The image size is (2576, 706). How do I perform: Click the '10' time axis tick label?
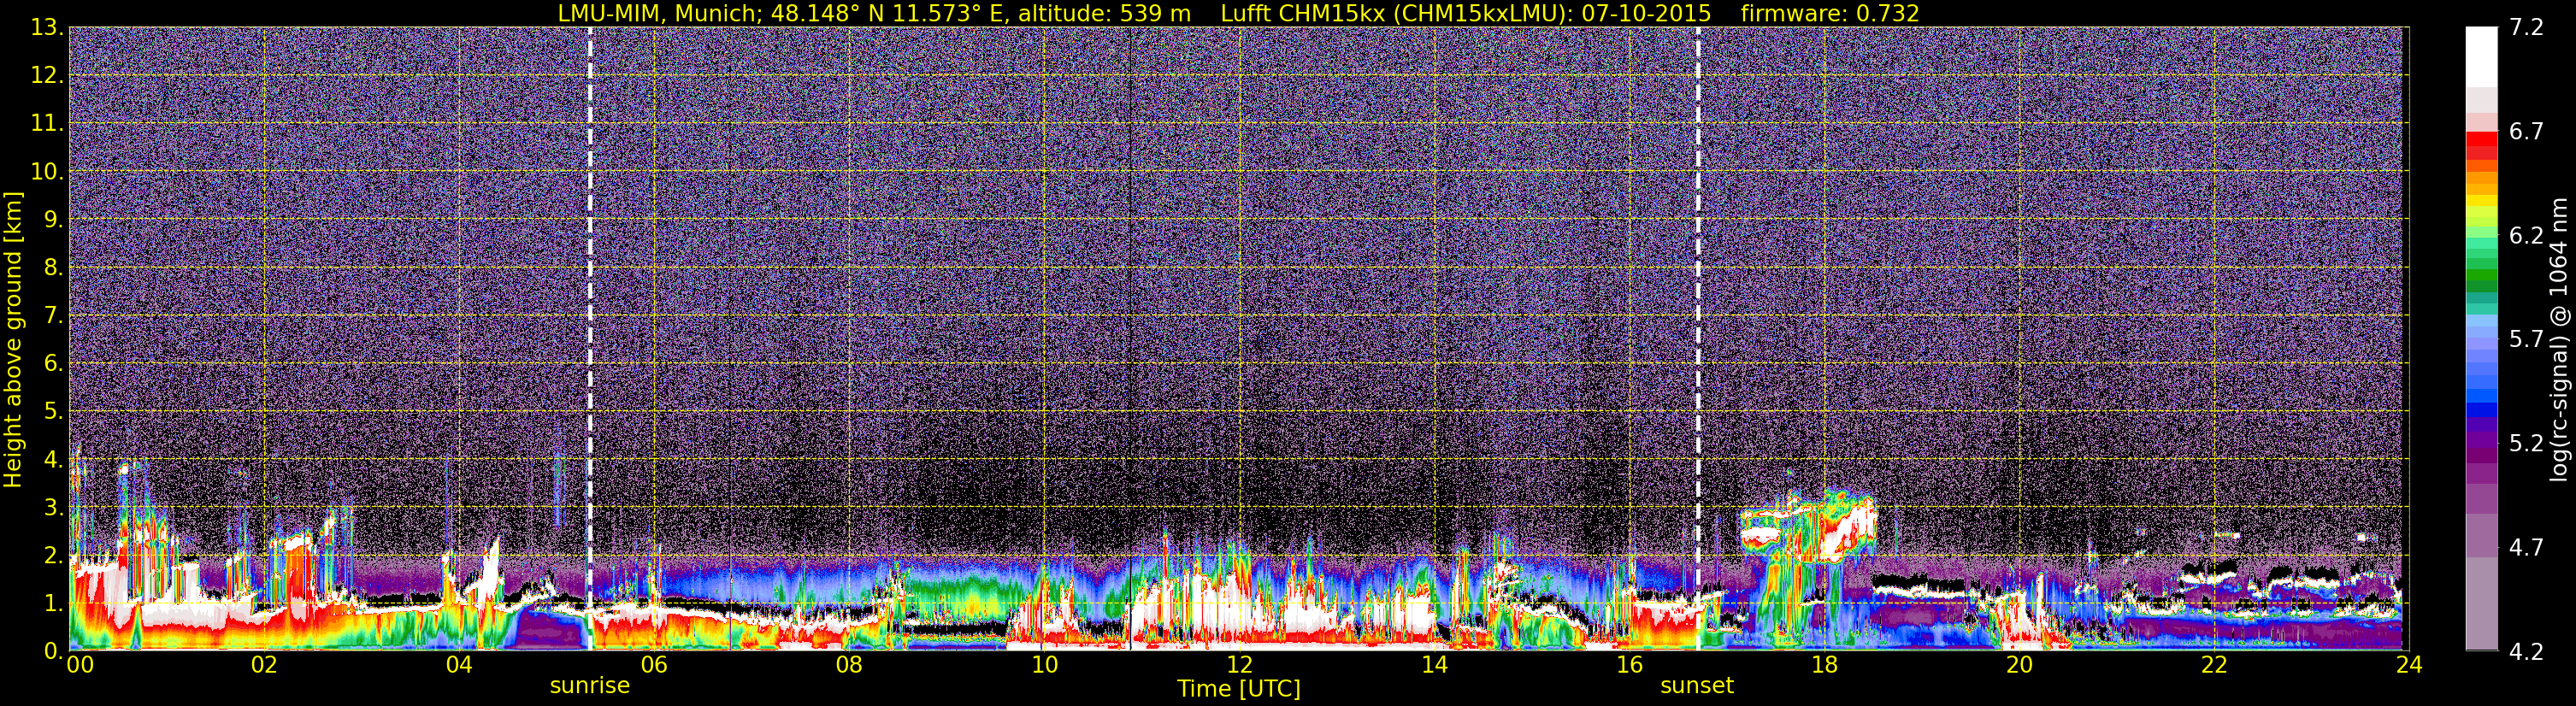[x=1044, y=665]
